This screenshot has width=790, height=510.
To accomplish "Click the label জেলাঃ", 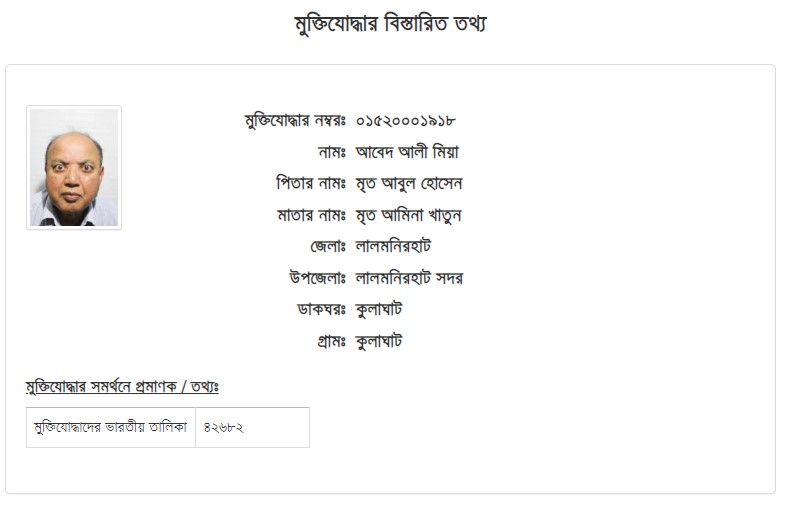I will click(x=328, y=246).
